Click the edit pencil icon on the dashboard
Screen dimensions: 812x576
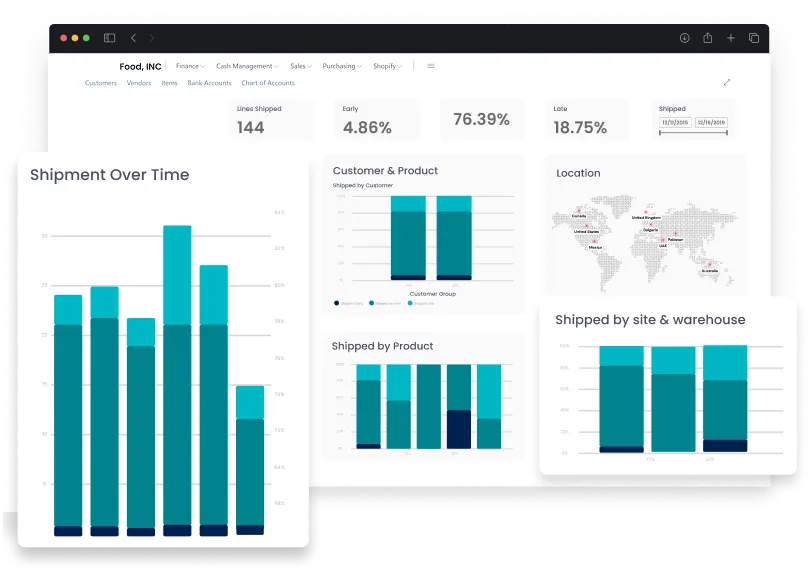[x=728, y=83]
